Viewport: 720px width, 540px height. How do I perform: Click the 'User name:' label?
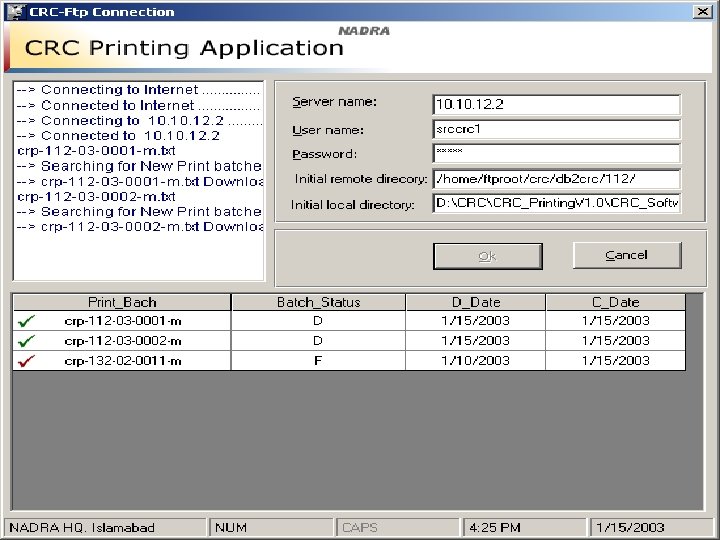point(328,130)
